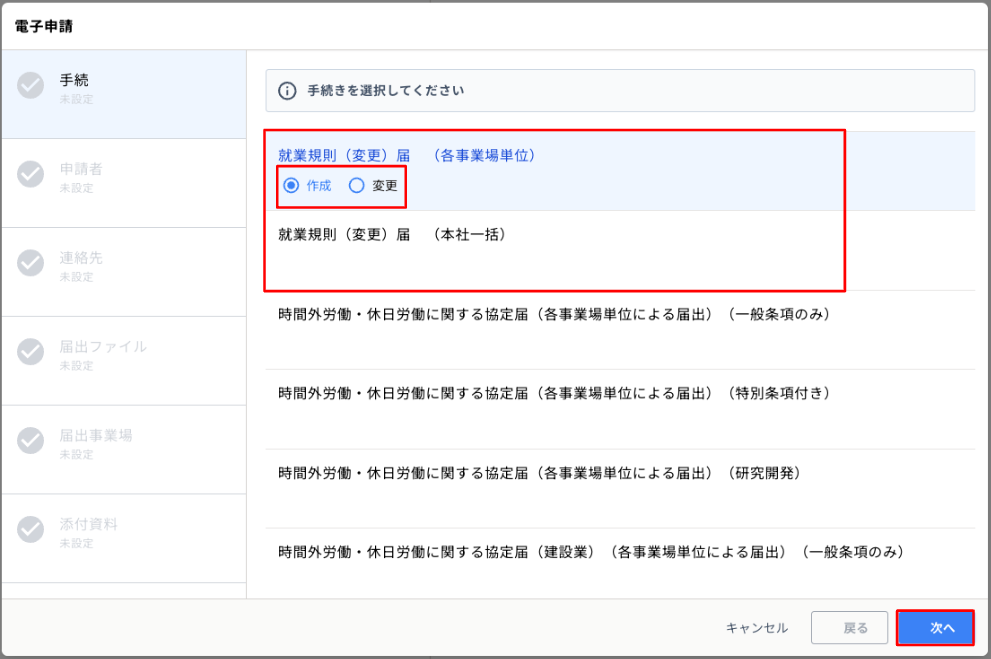Choose 就業規則（変更）届（各事業場単位）procedure

[x=620, y=171]
